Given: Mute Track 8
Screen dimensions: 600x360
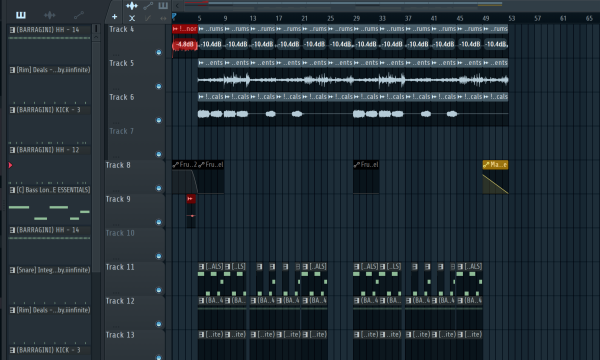Looking at the screenshot, I should [x=159, y=188].
